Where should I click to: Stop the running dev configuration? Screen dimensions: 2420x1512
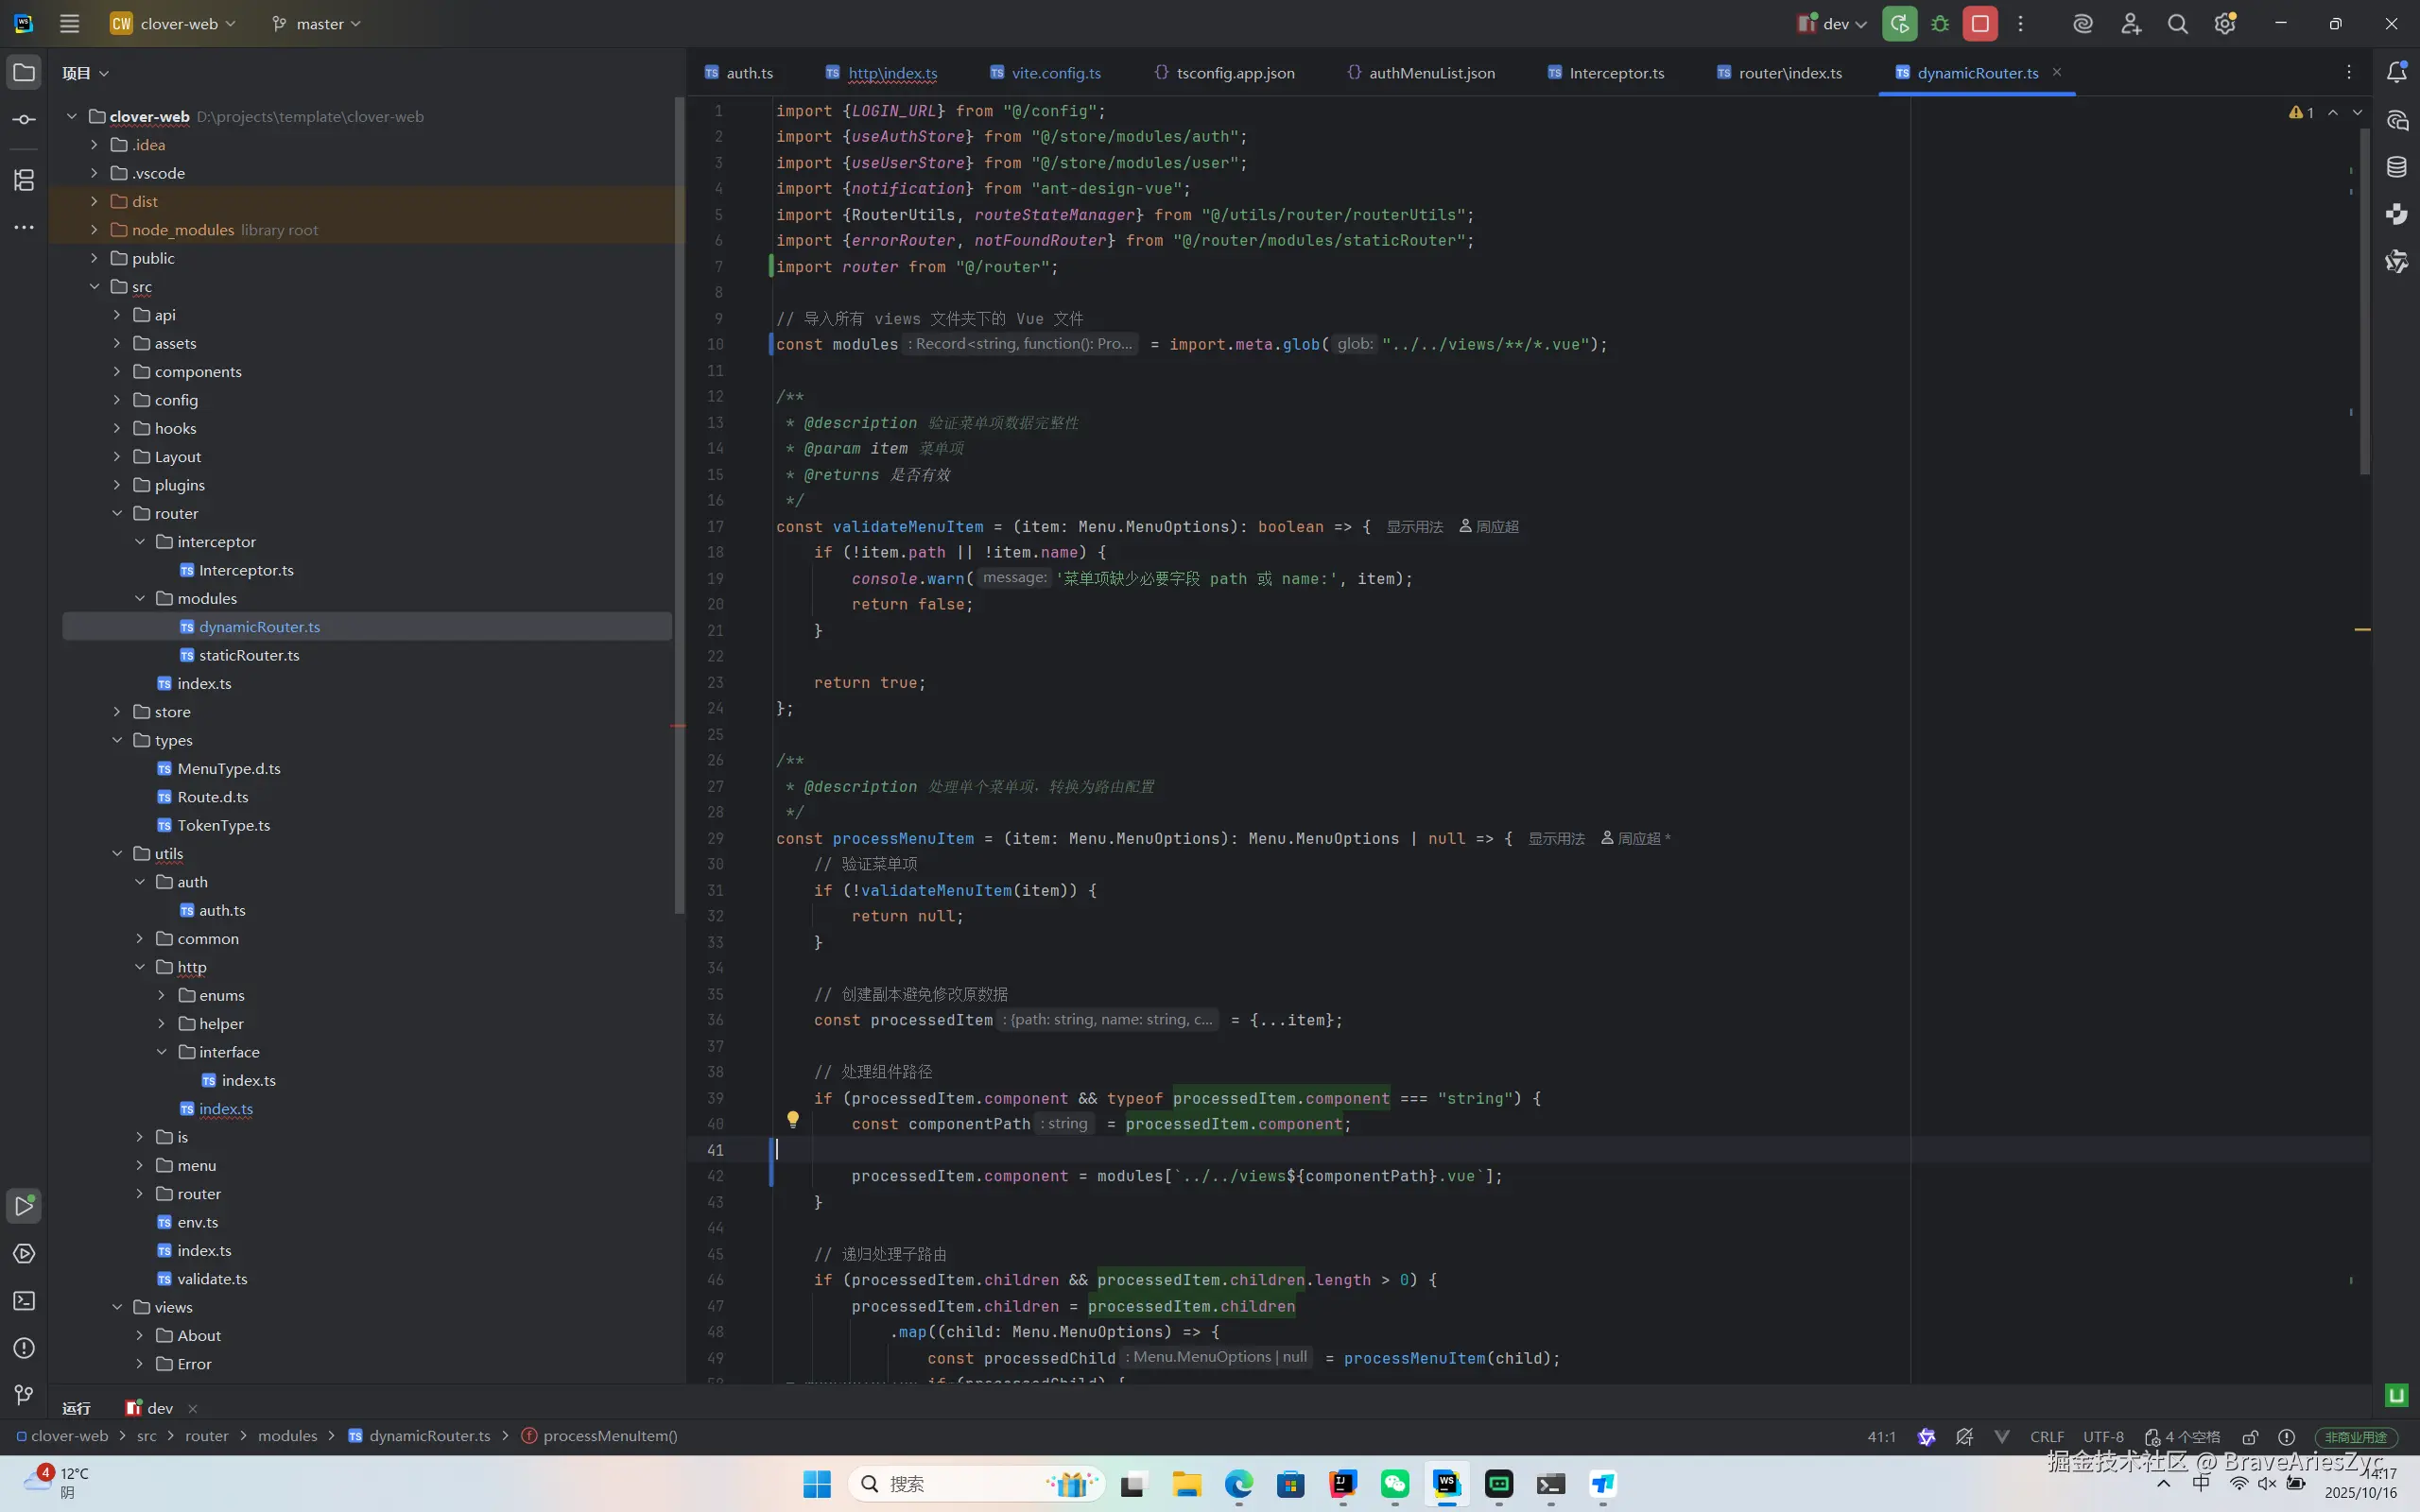(1979, 24)
